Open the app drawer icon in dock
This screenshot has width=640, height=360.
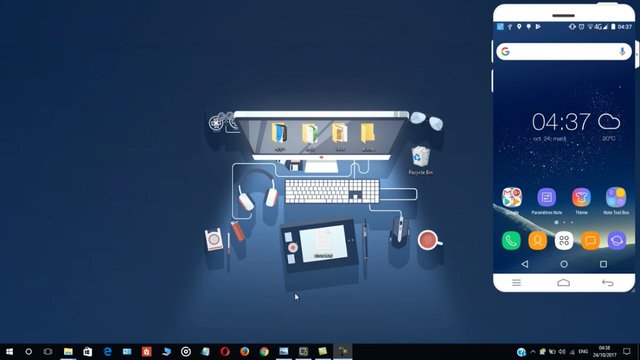point(564,241)
